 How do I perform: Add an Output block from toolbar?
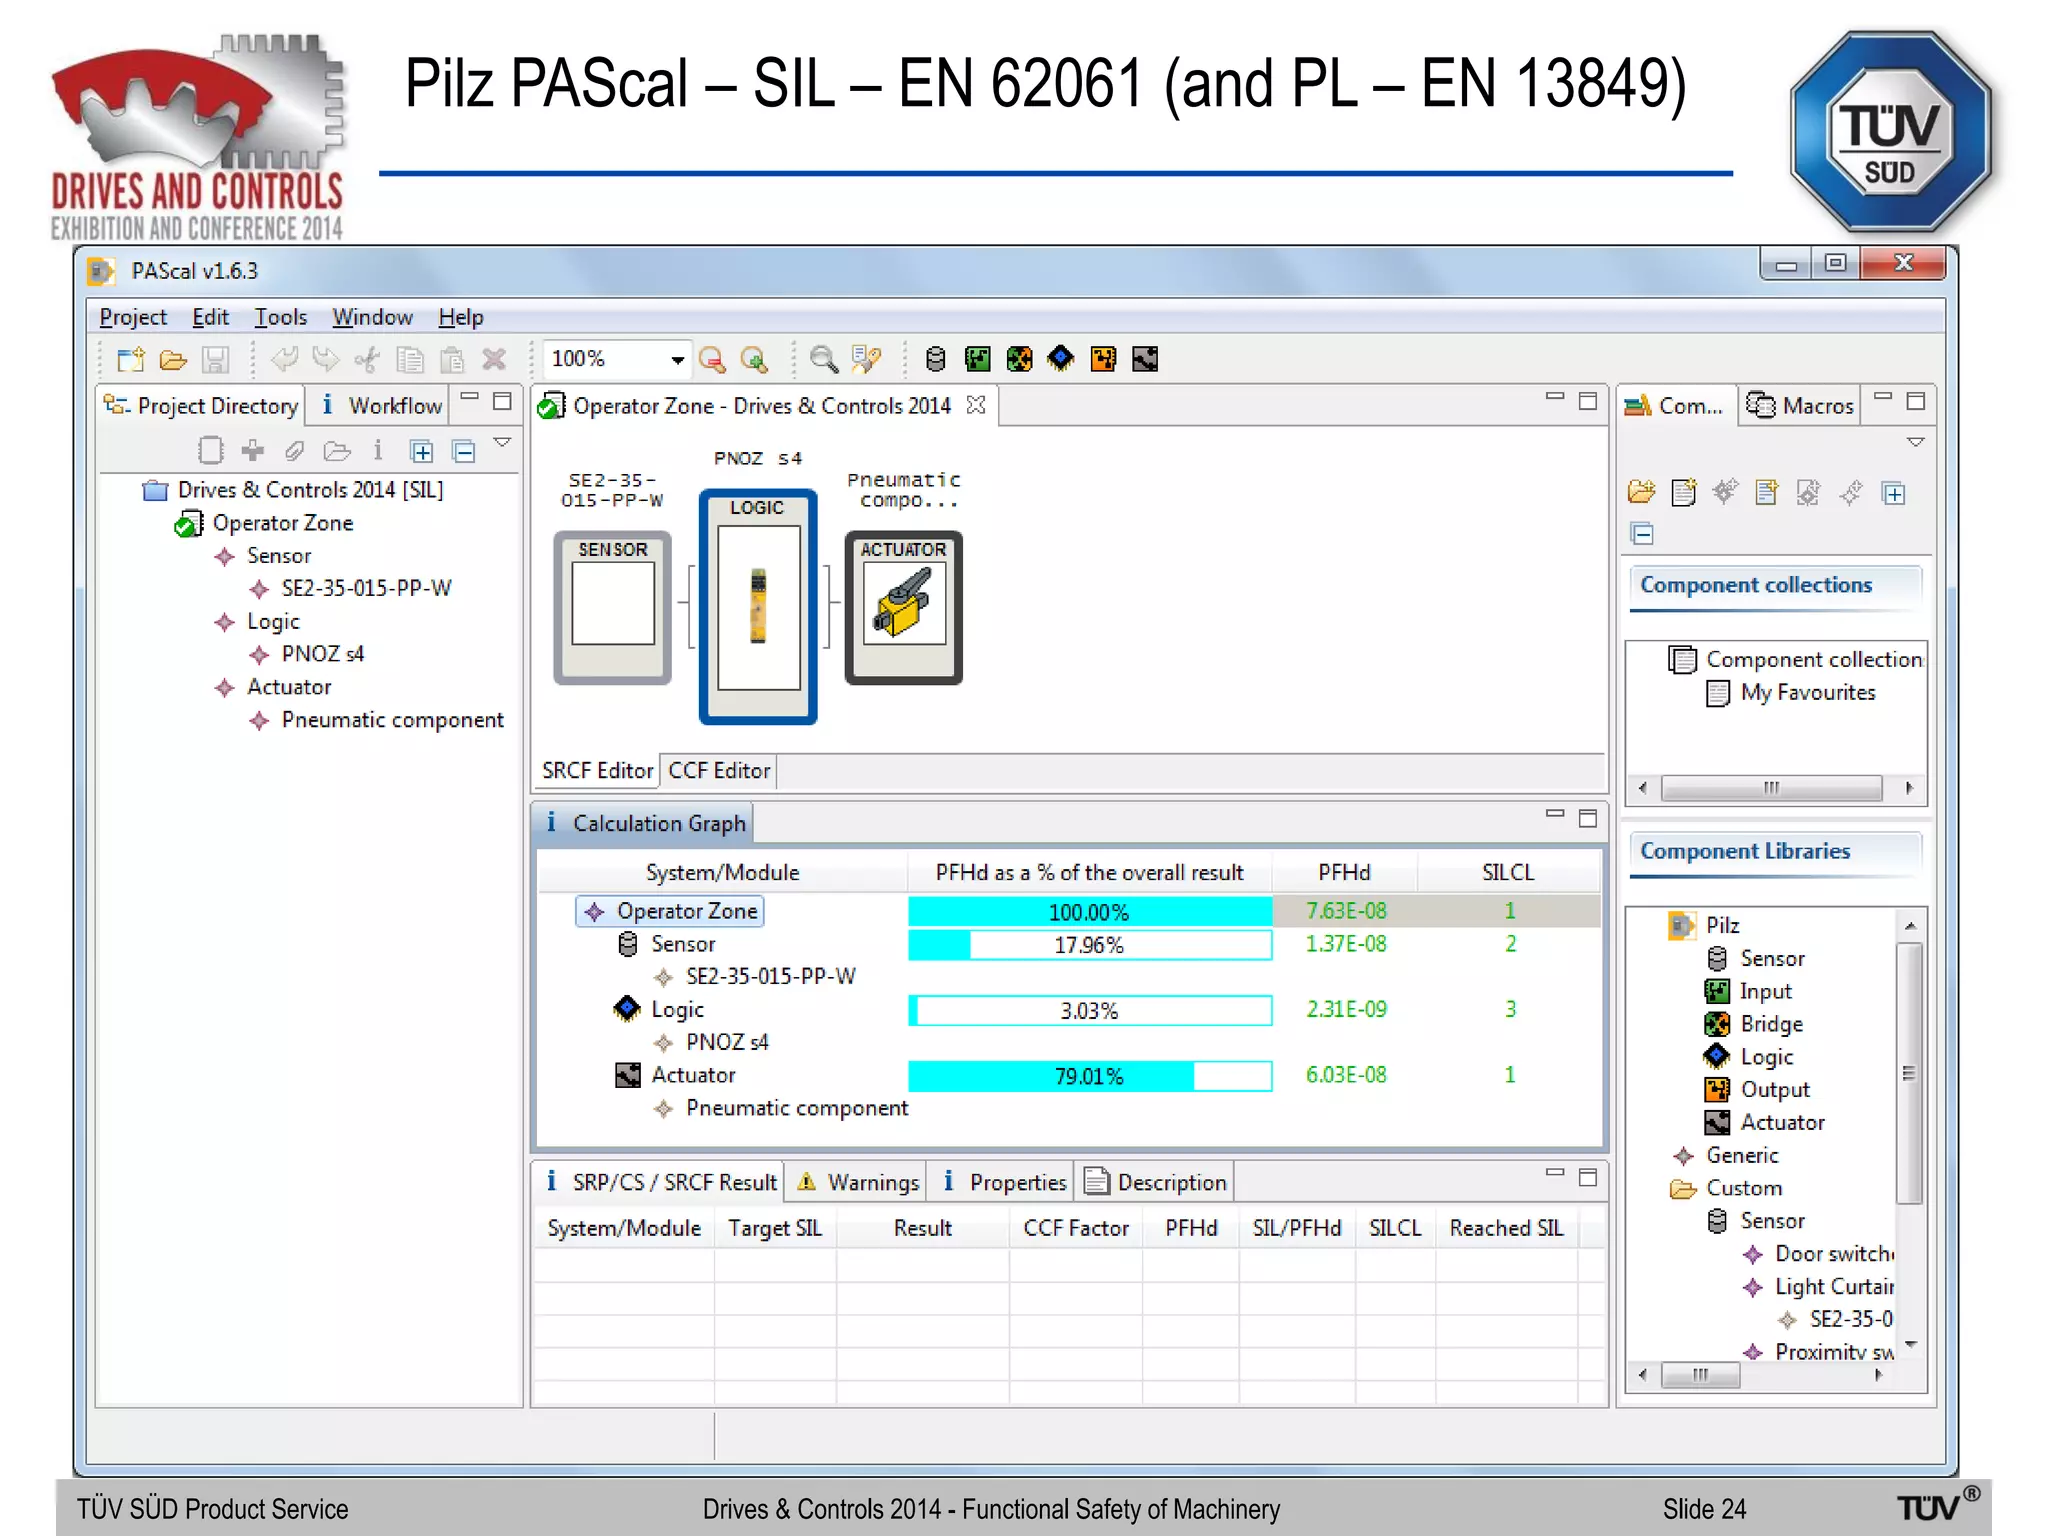click(1103, 359)
